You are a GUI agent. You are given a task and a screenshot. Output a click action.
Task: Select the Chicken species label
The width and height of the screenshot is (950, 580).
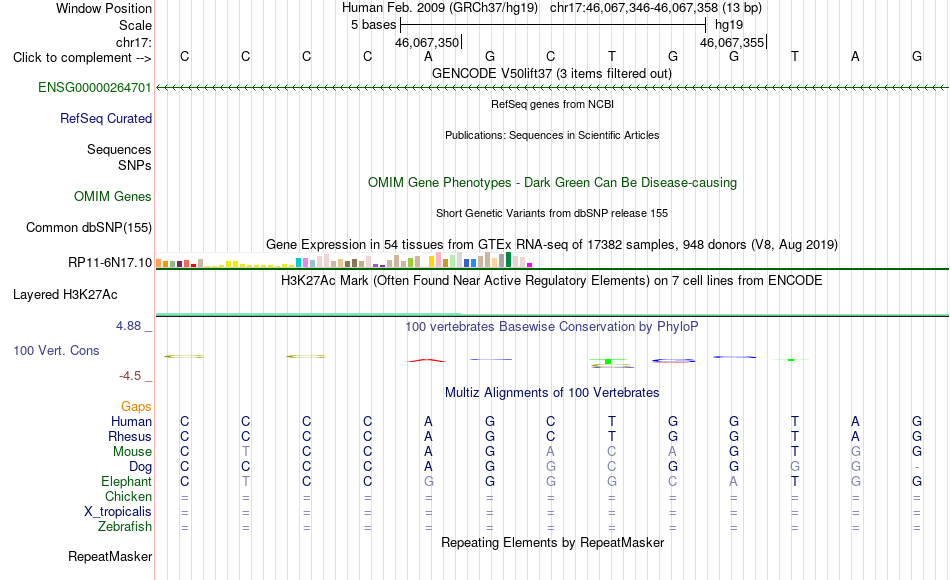(128, 496)
